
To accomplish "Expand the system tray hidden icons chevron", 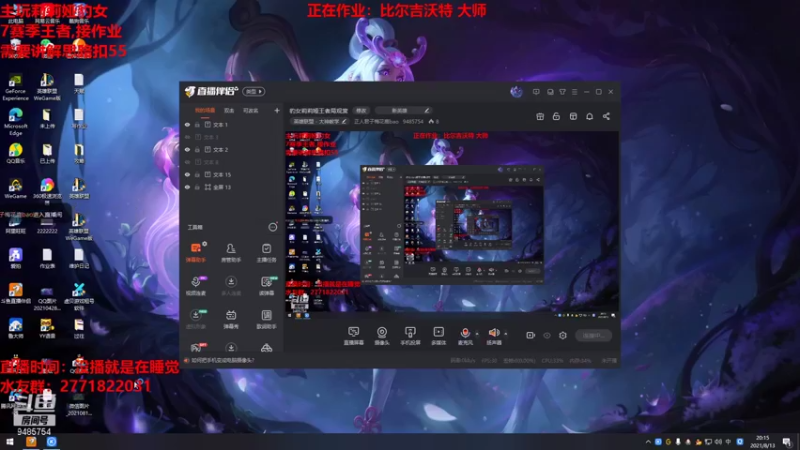I will [648, 442].
